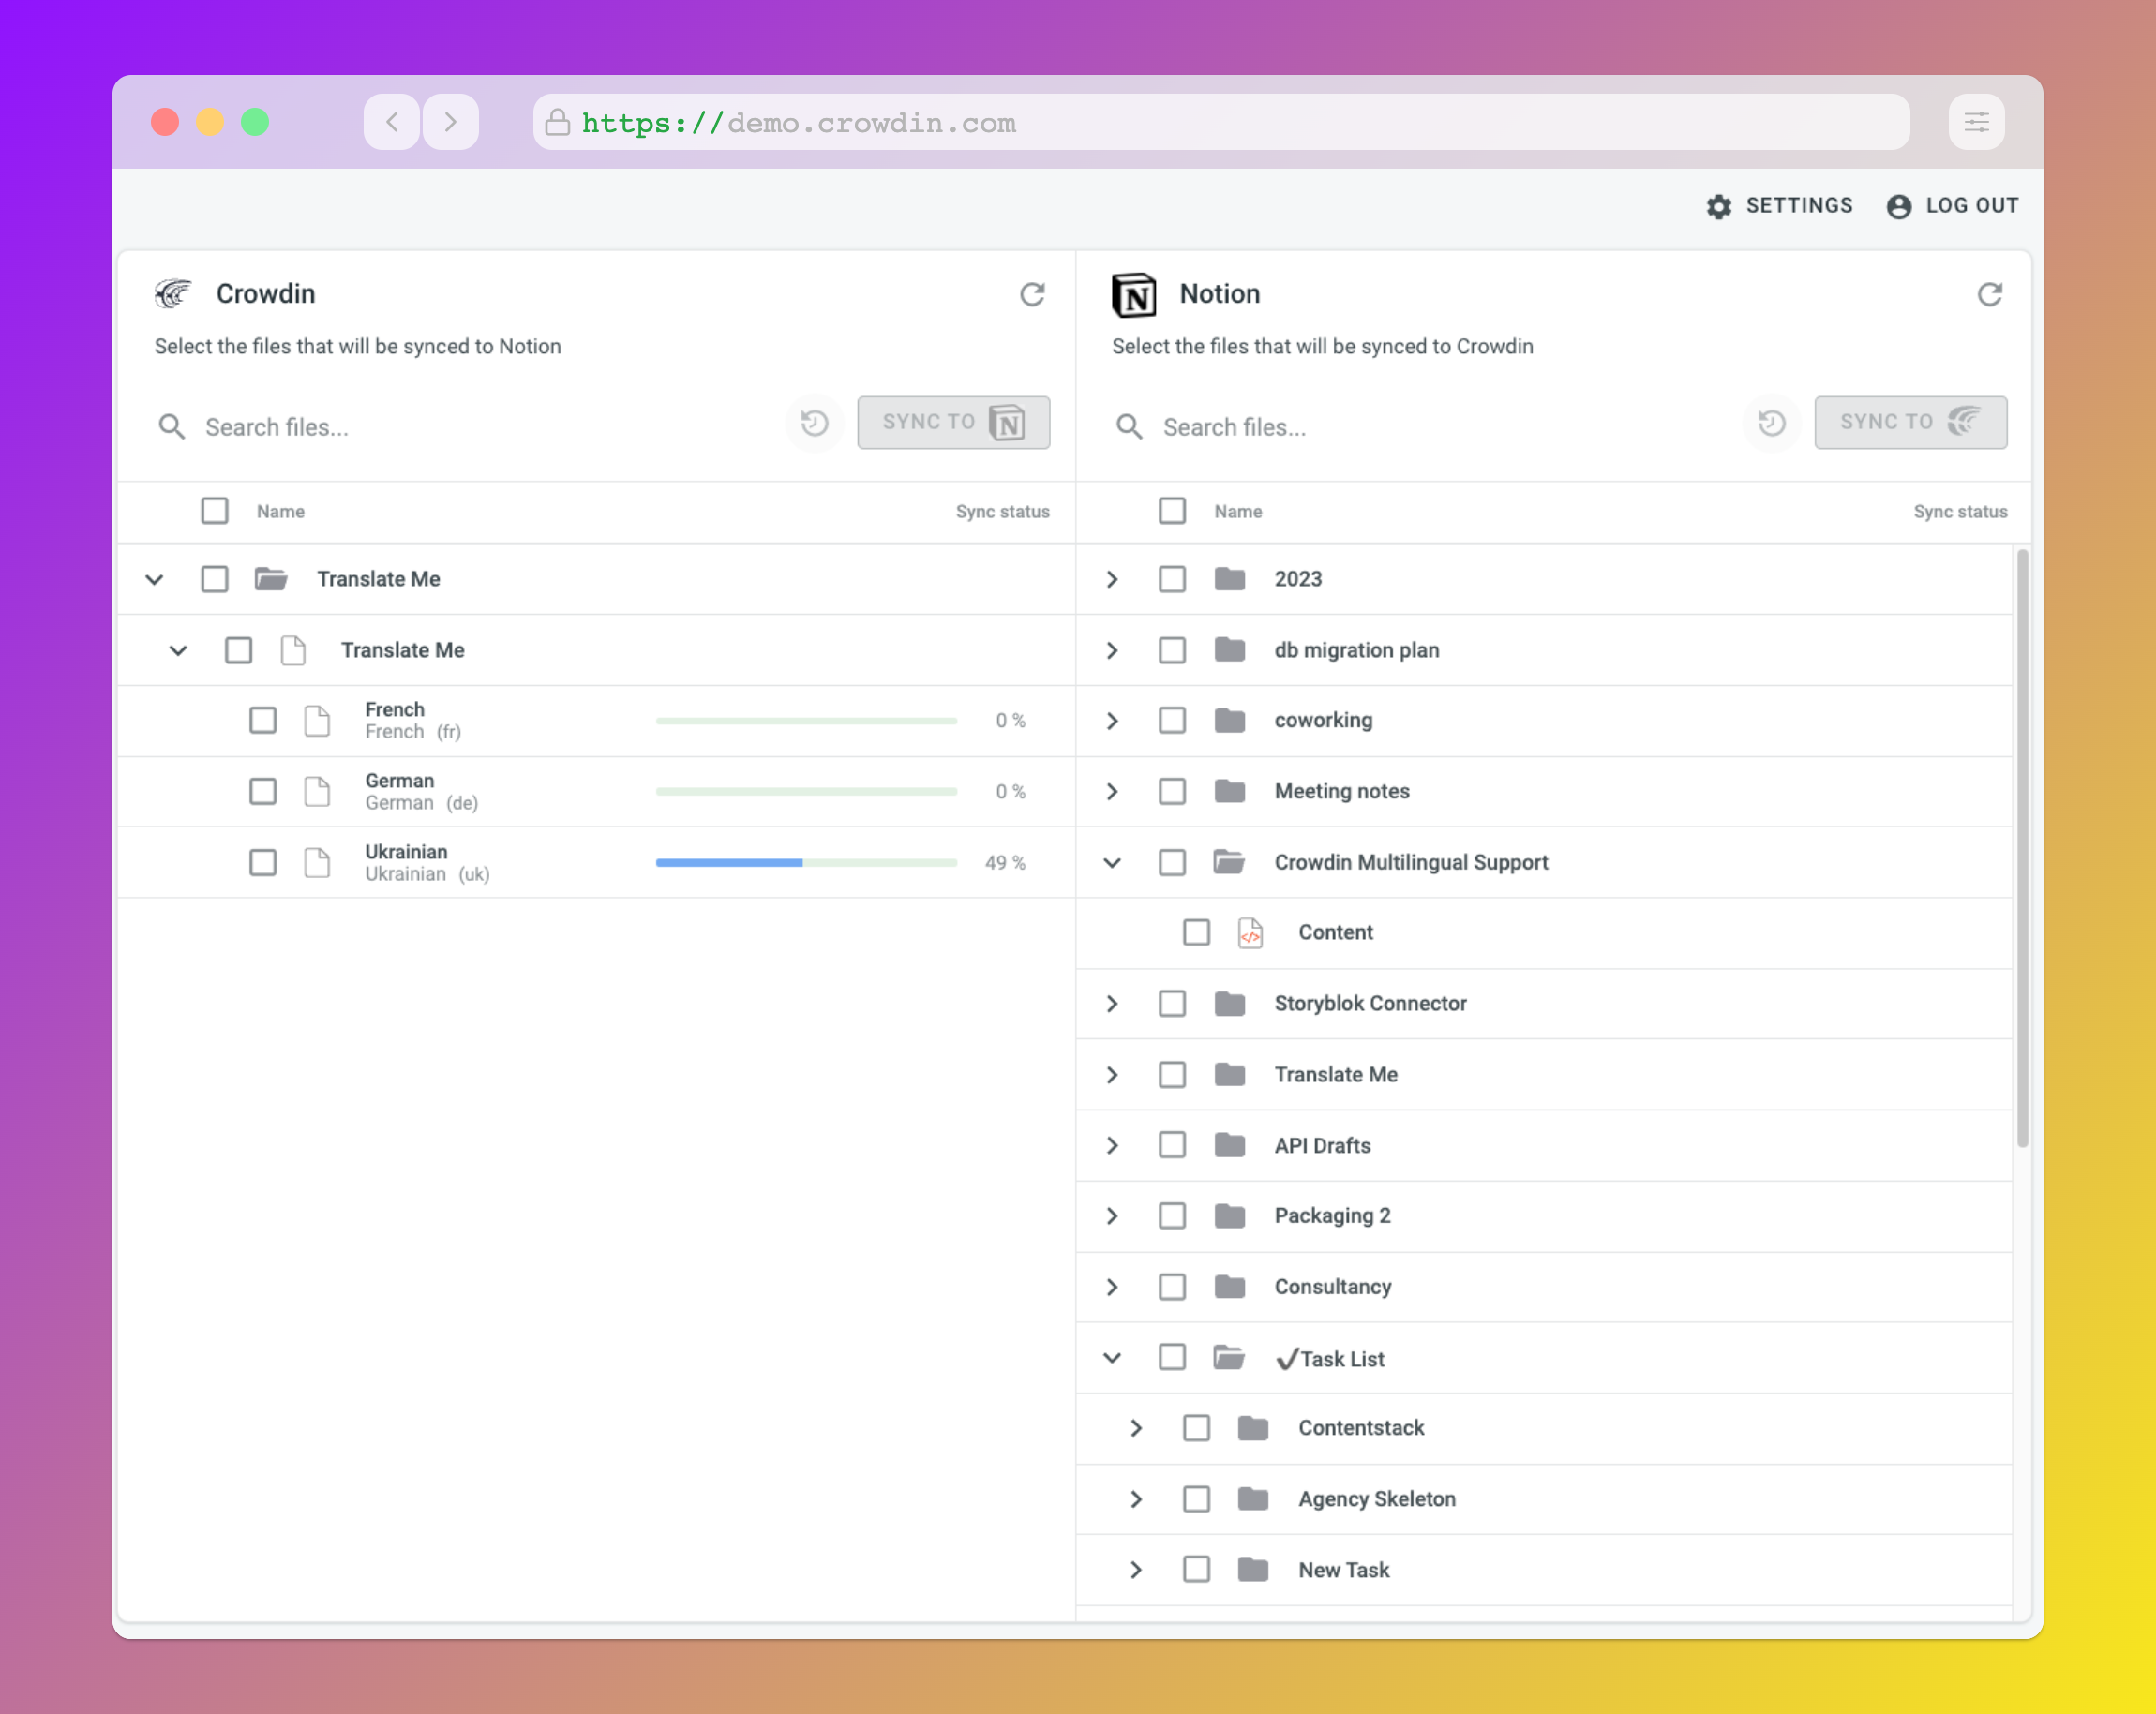This screenshot has height=1714, width=2156.
Task: Click Sync to Crowdin button
Action: (1910, 422)
